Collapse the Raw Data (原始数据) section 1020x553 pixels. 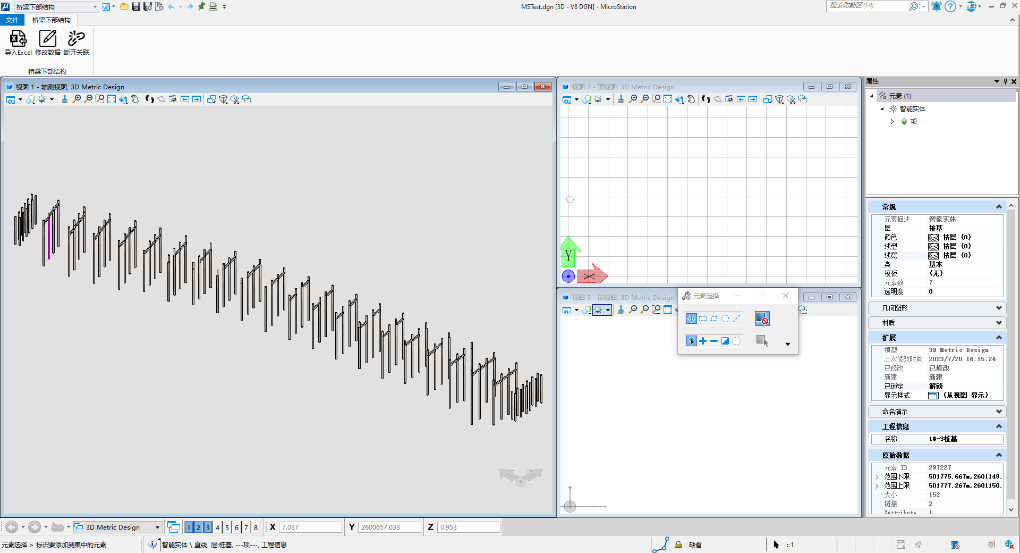point(999,455)
